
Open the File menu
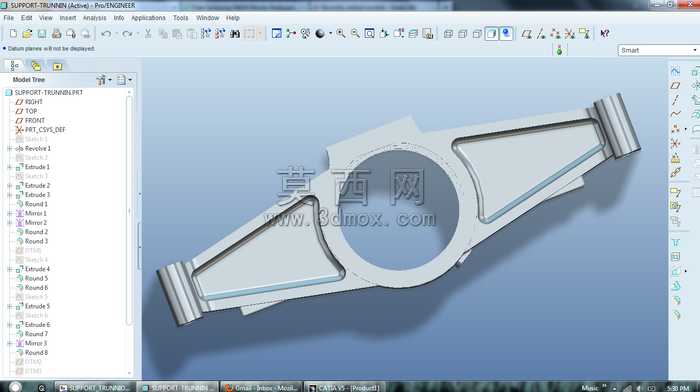coord(8,18)
